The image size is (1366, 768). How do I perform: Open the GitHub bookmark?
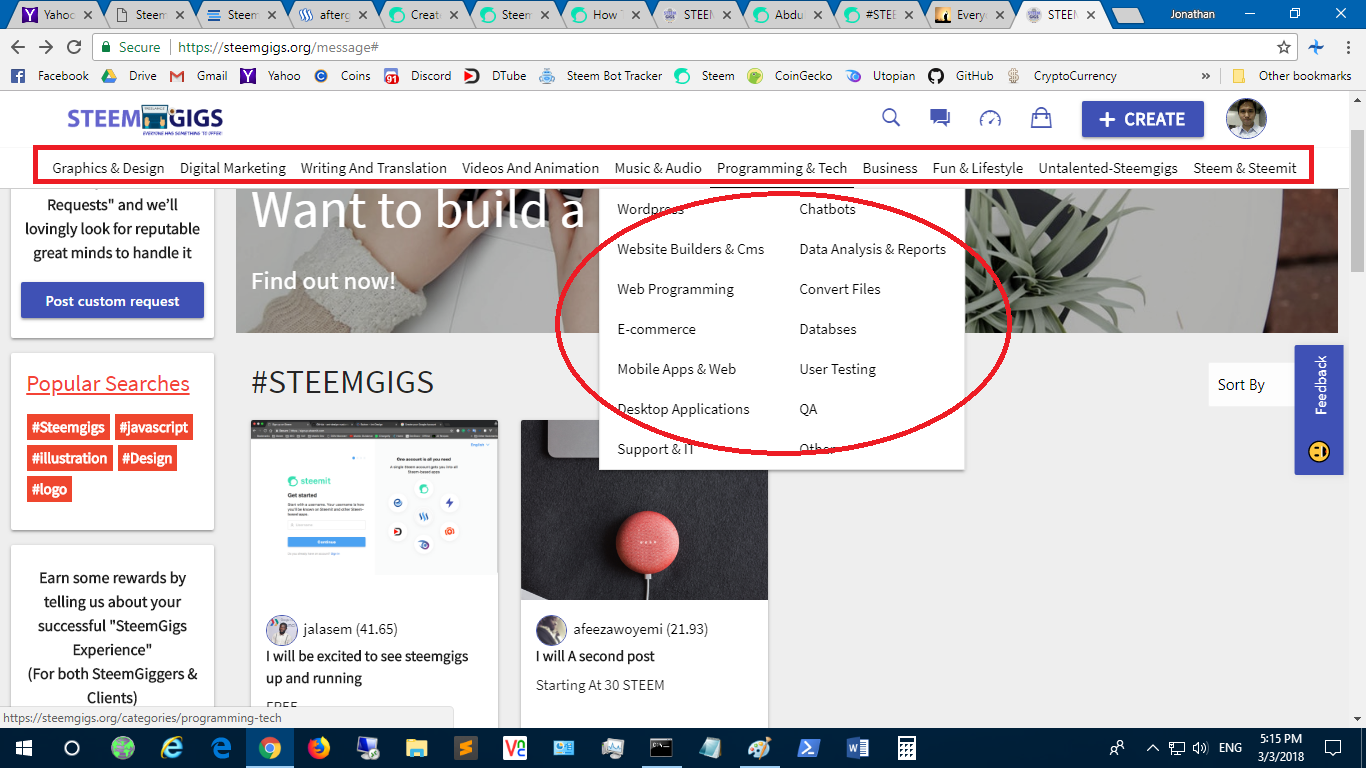point(960,76)
